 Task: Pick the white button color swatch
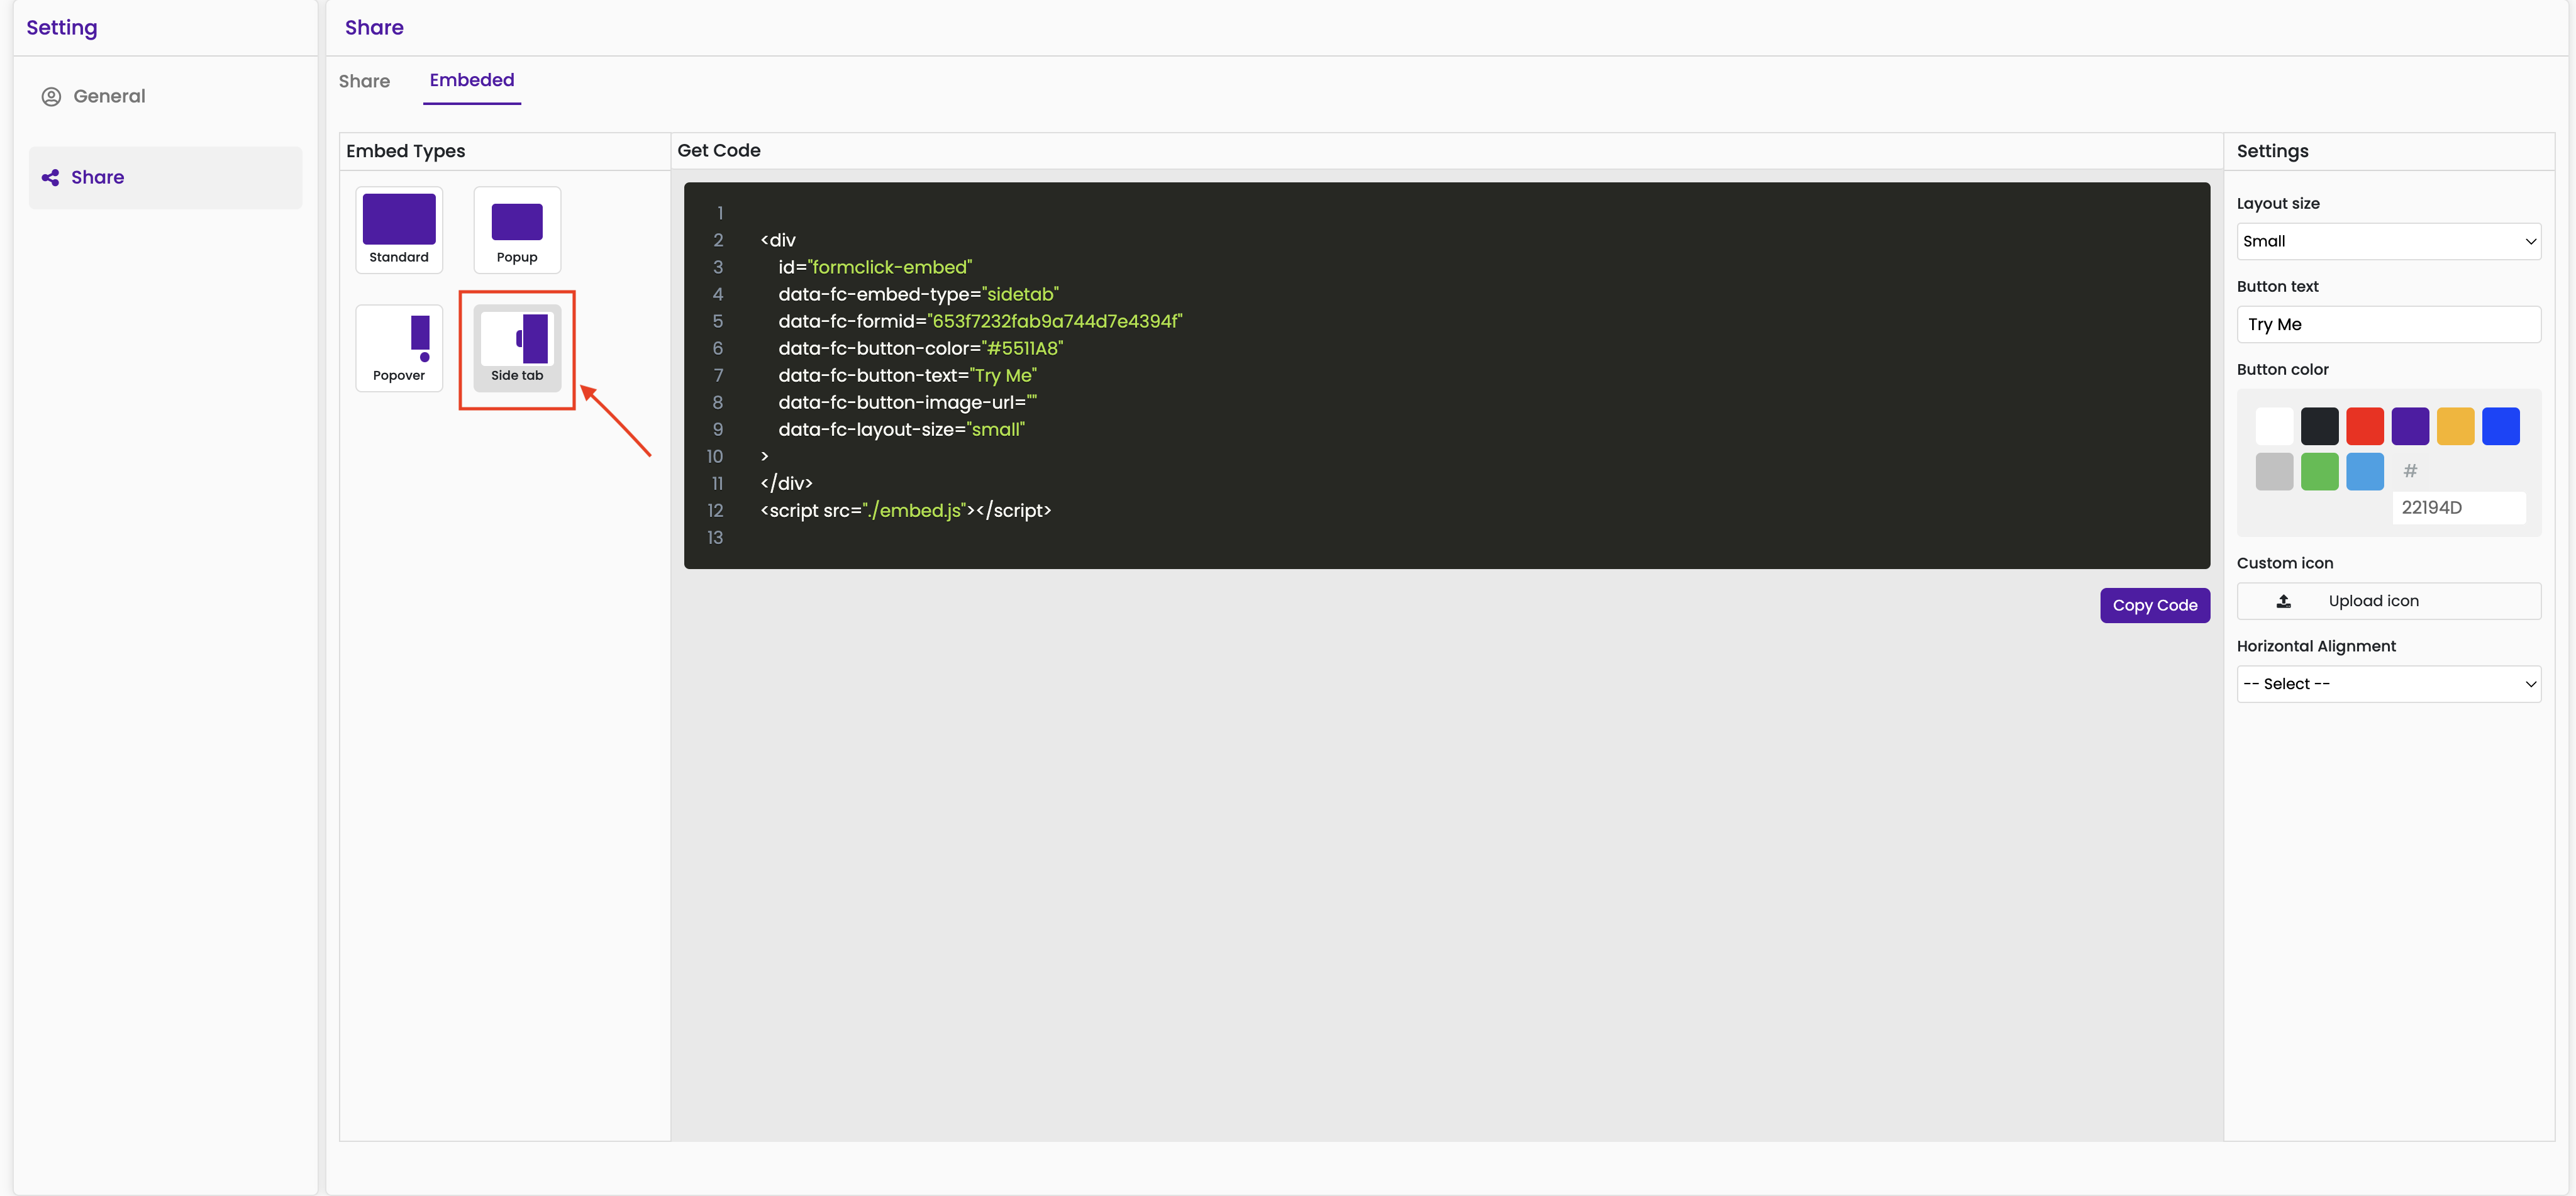(2274, 426)
